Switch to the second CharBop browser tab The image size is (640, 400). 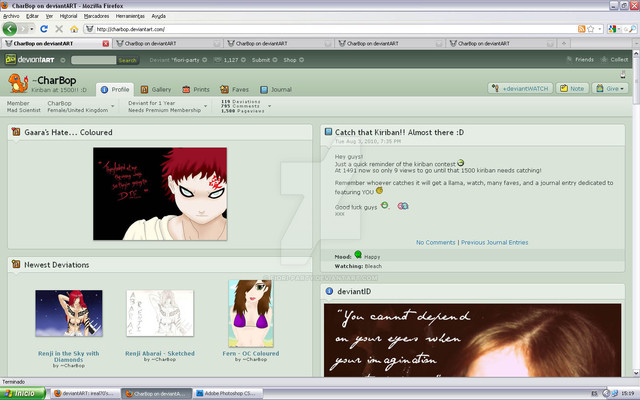168,43
